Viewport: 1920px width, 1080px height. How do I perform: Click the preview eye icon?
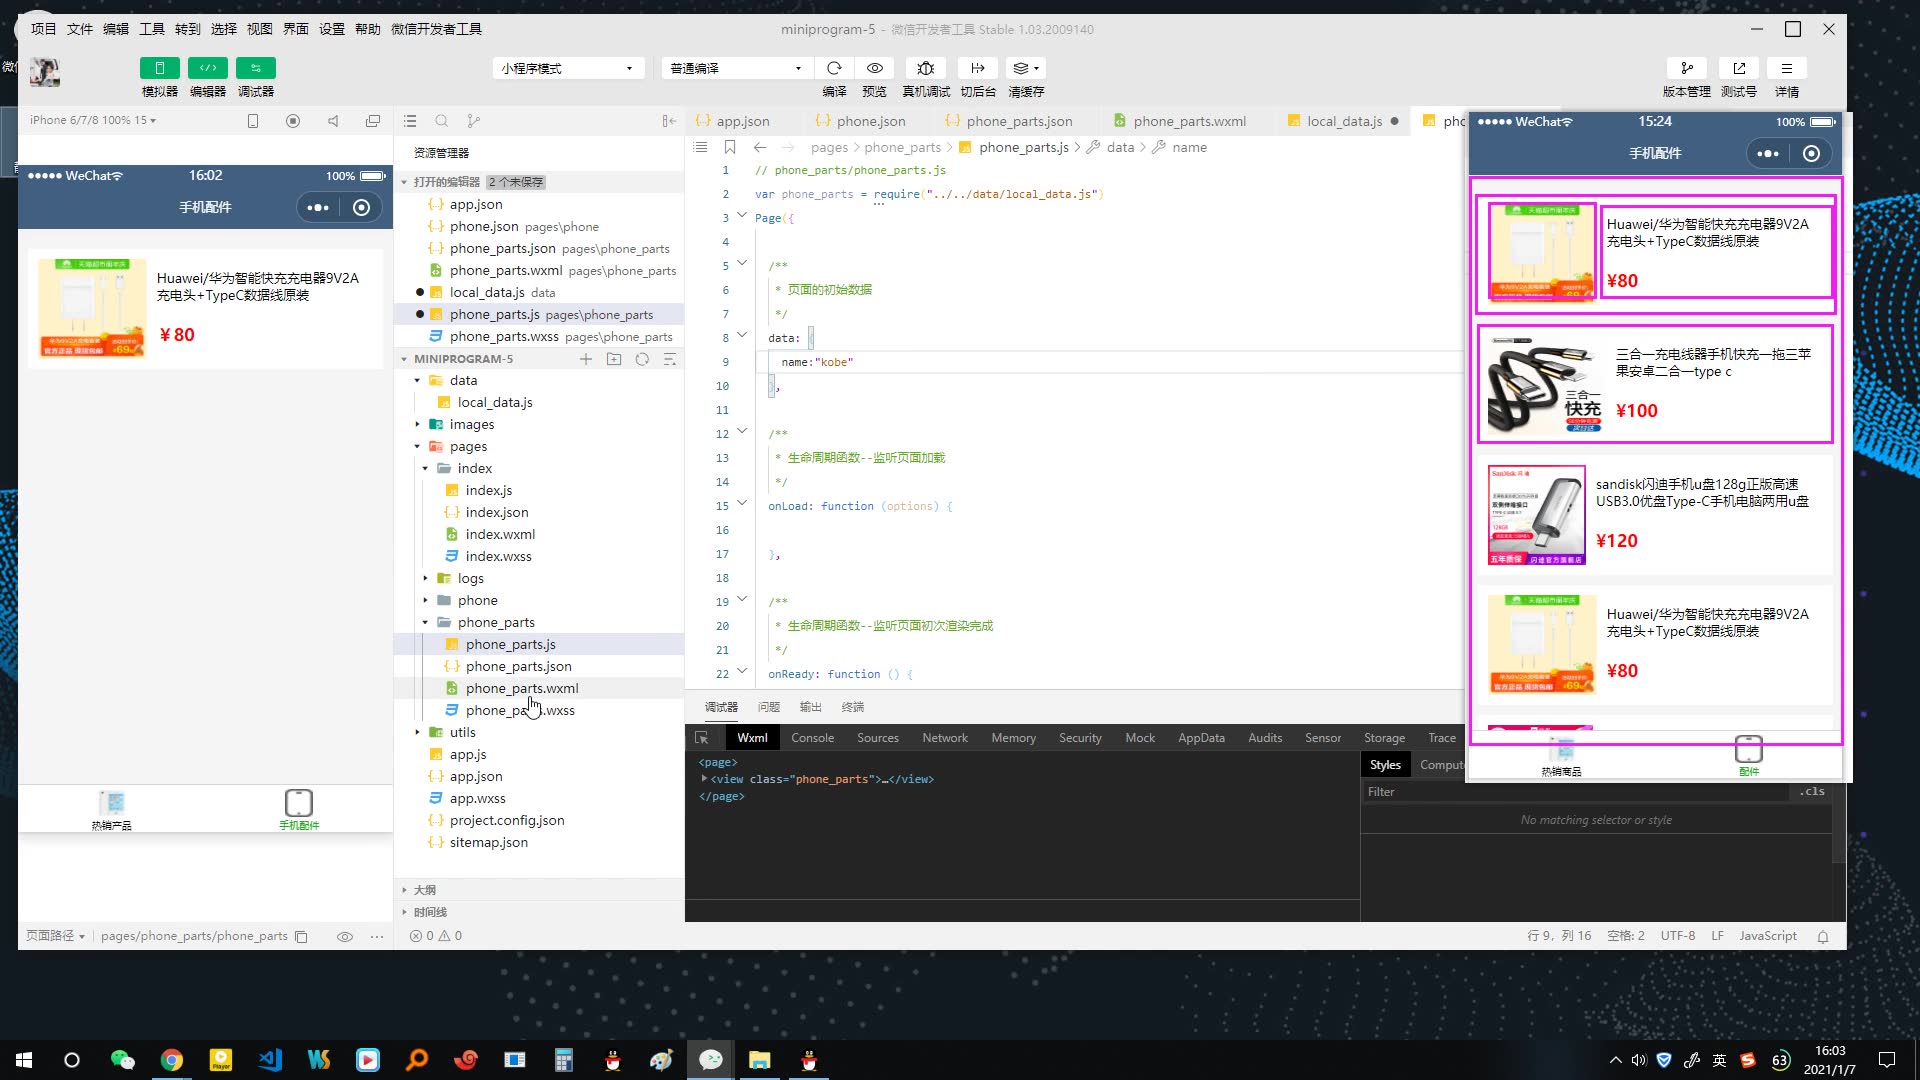(875, 68)
